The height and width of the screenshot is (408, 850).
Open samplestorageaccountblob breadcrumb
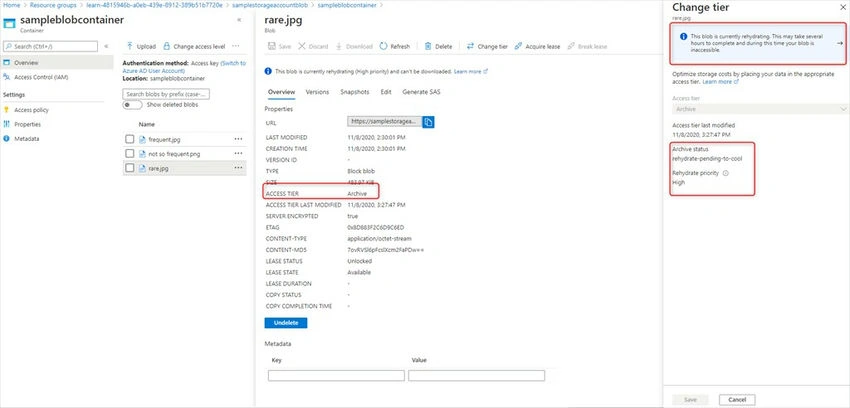270,5
